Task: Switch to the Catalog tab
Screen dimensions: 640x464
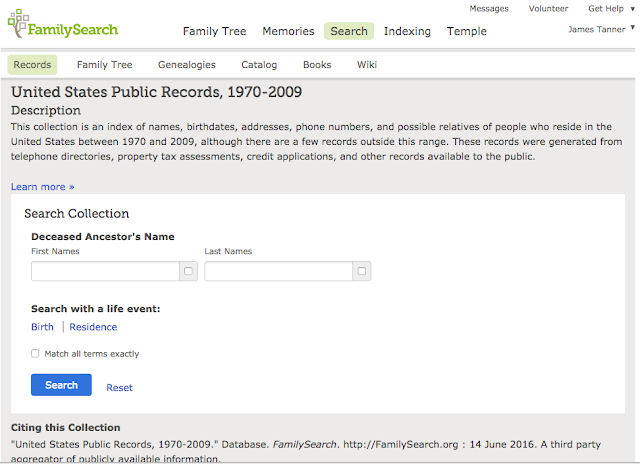Action: click(x=259, y=64)
